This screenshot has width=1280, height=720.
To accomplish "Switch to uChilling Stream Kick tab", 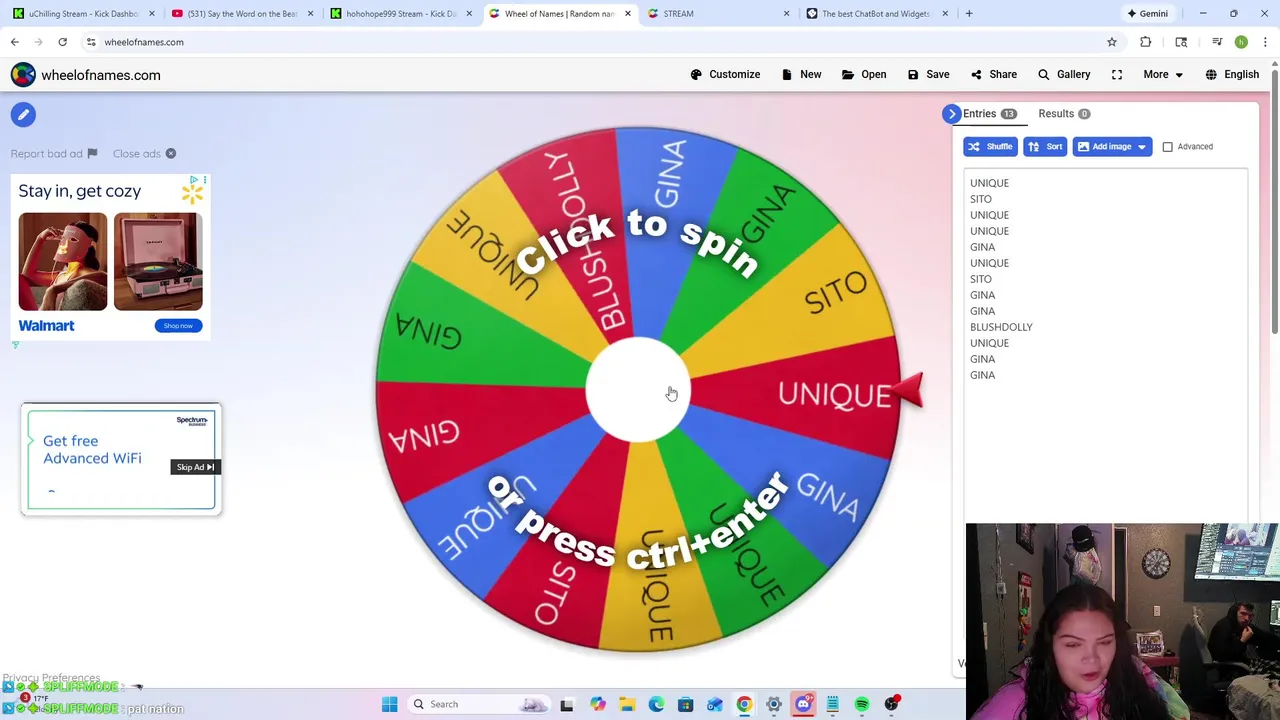I will coord(82,14).
